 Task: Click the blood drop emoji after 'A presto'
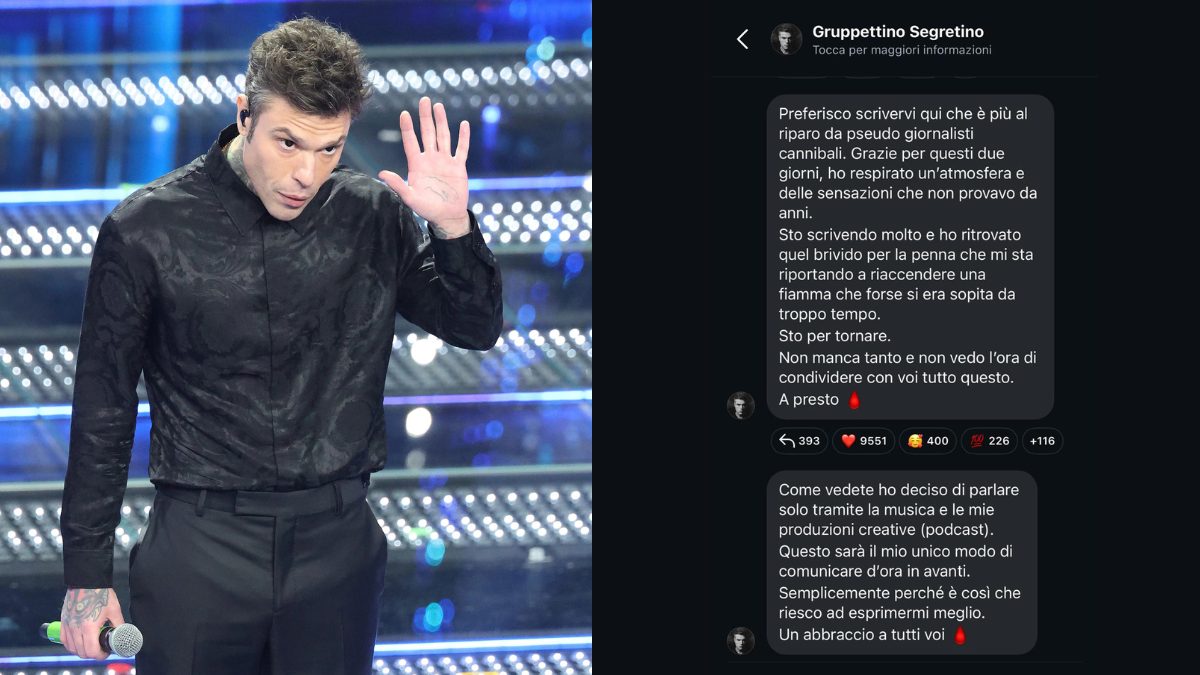pyautogui.click(x=854, y=400)
